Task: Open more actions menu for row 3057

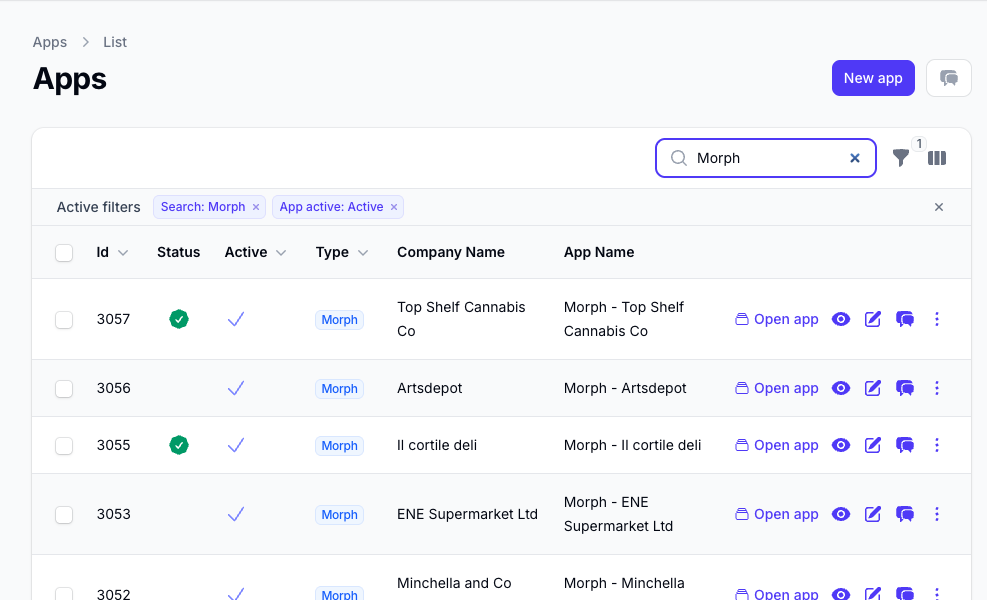Action: [937, 319]
